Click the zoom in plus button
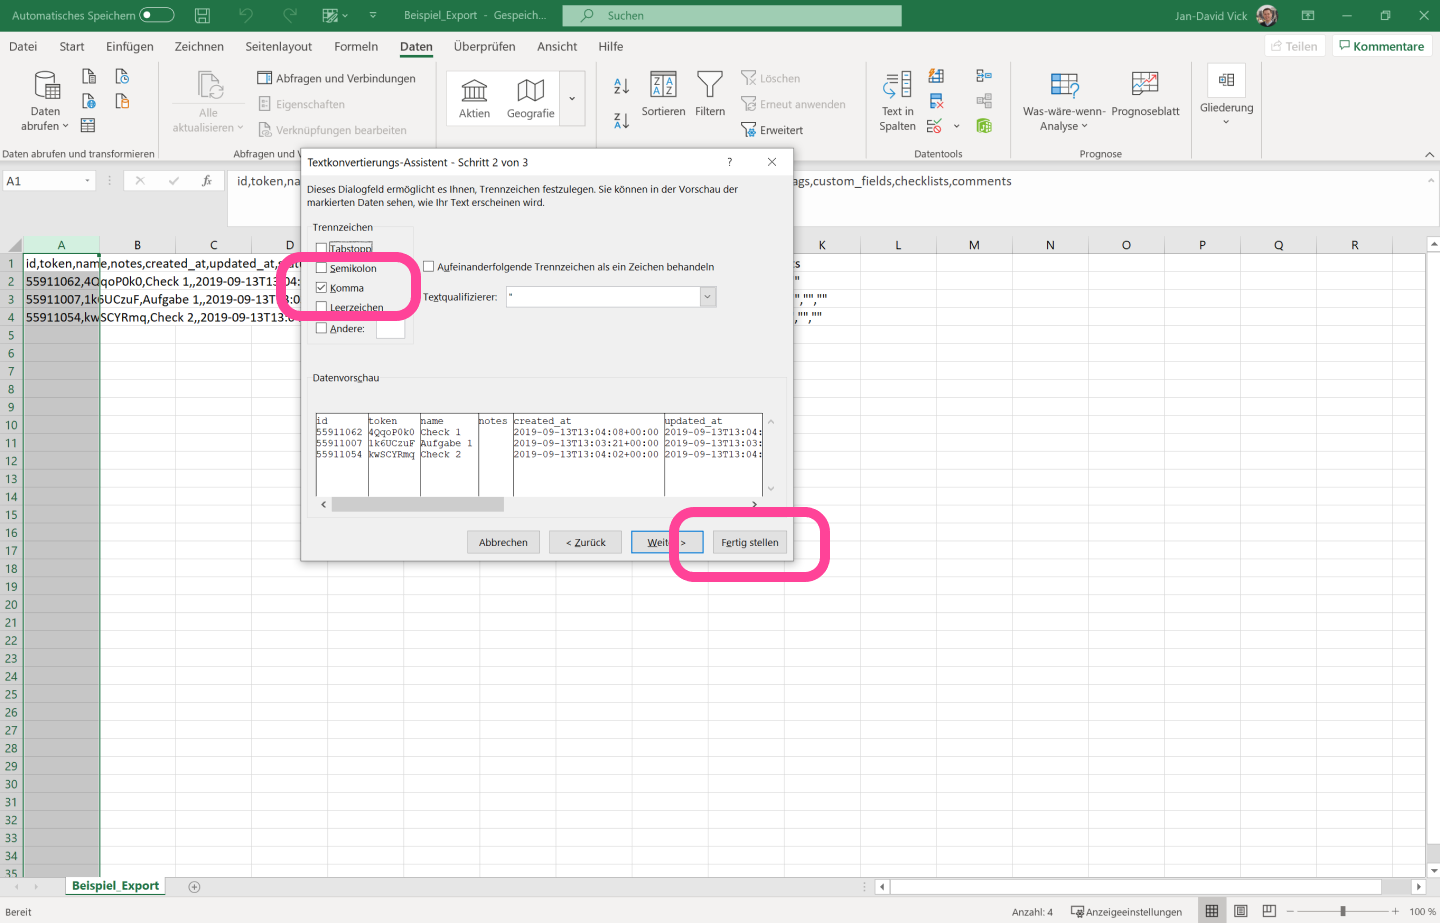Image resolution: width=1440 pixels, height=923 pixels. (x=1395, y=911)
